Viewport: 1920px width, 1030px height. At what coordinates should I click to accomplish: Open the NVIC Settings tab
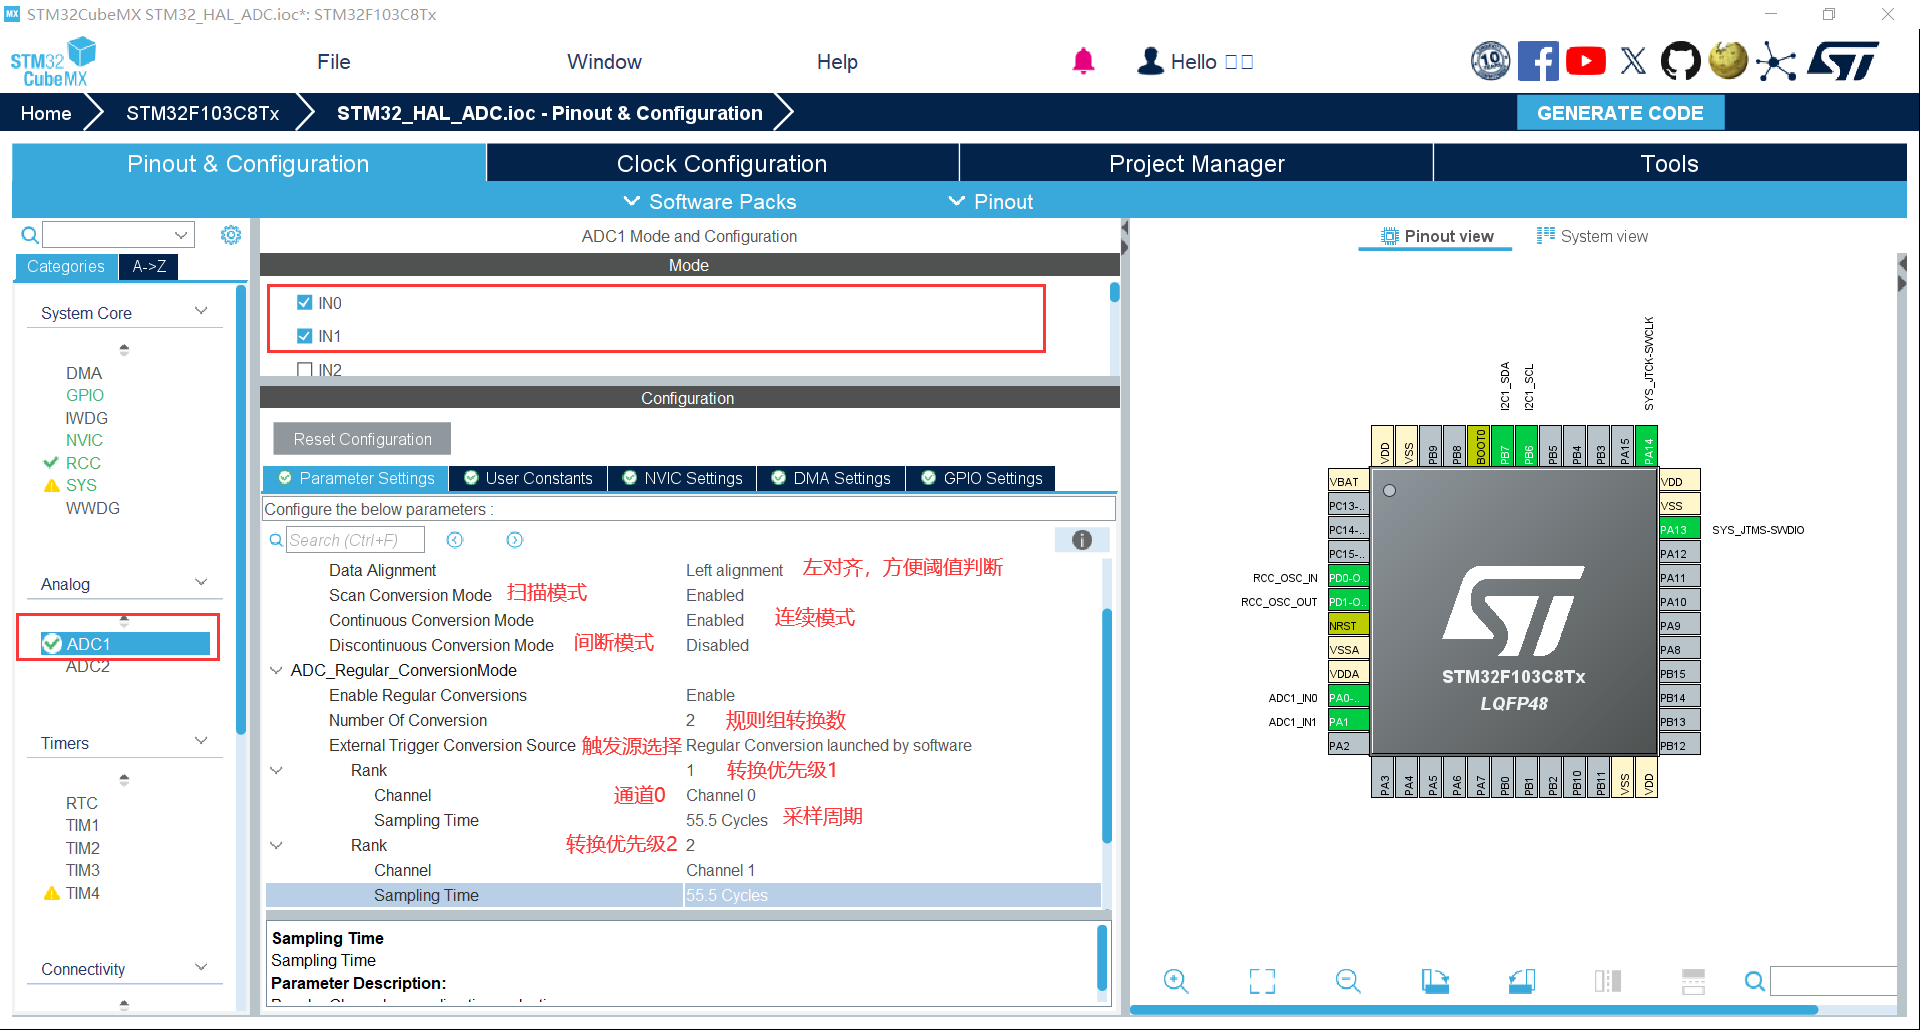tap(683, 478)
